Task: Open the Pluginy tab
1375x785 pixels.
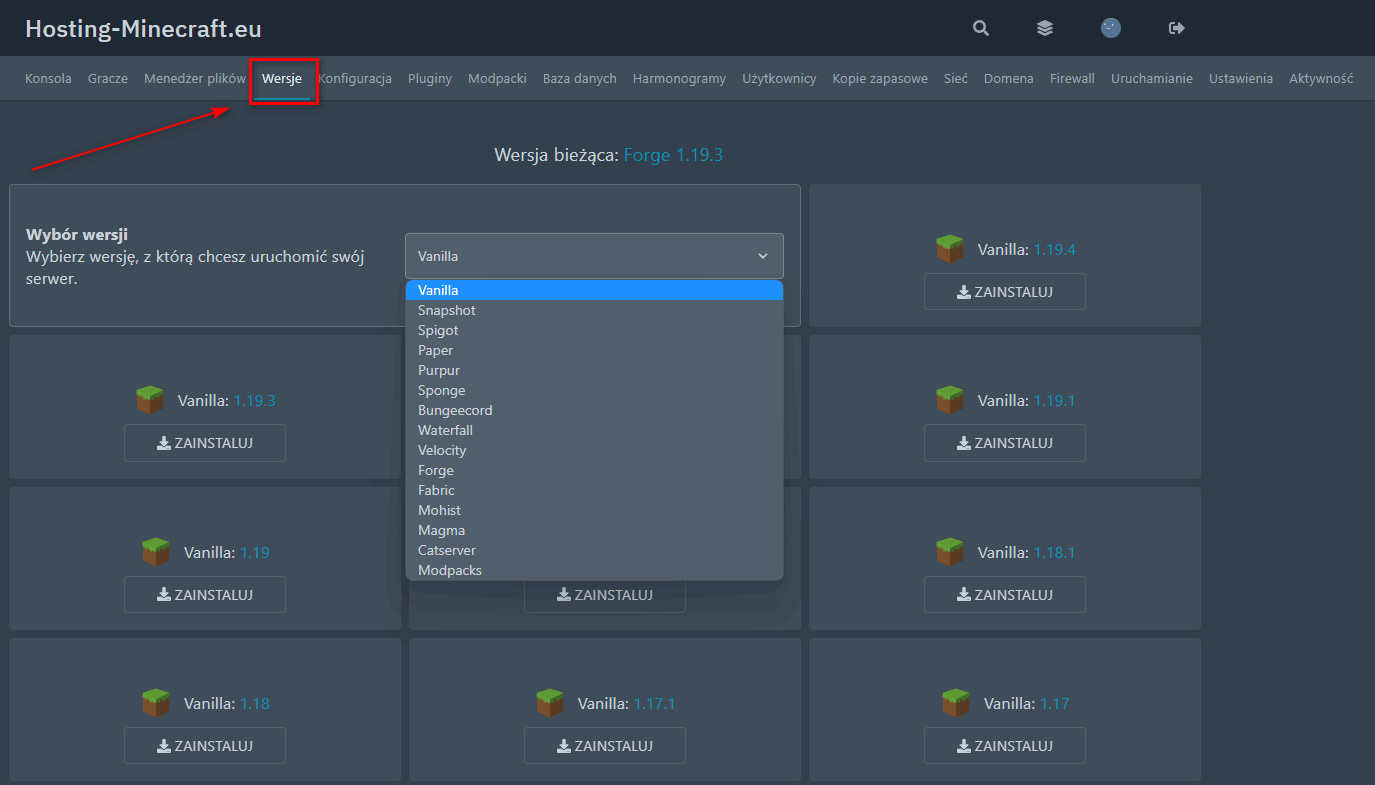Action: [x=430, y=78]
